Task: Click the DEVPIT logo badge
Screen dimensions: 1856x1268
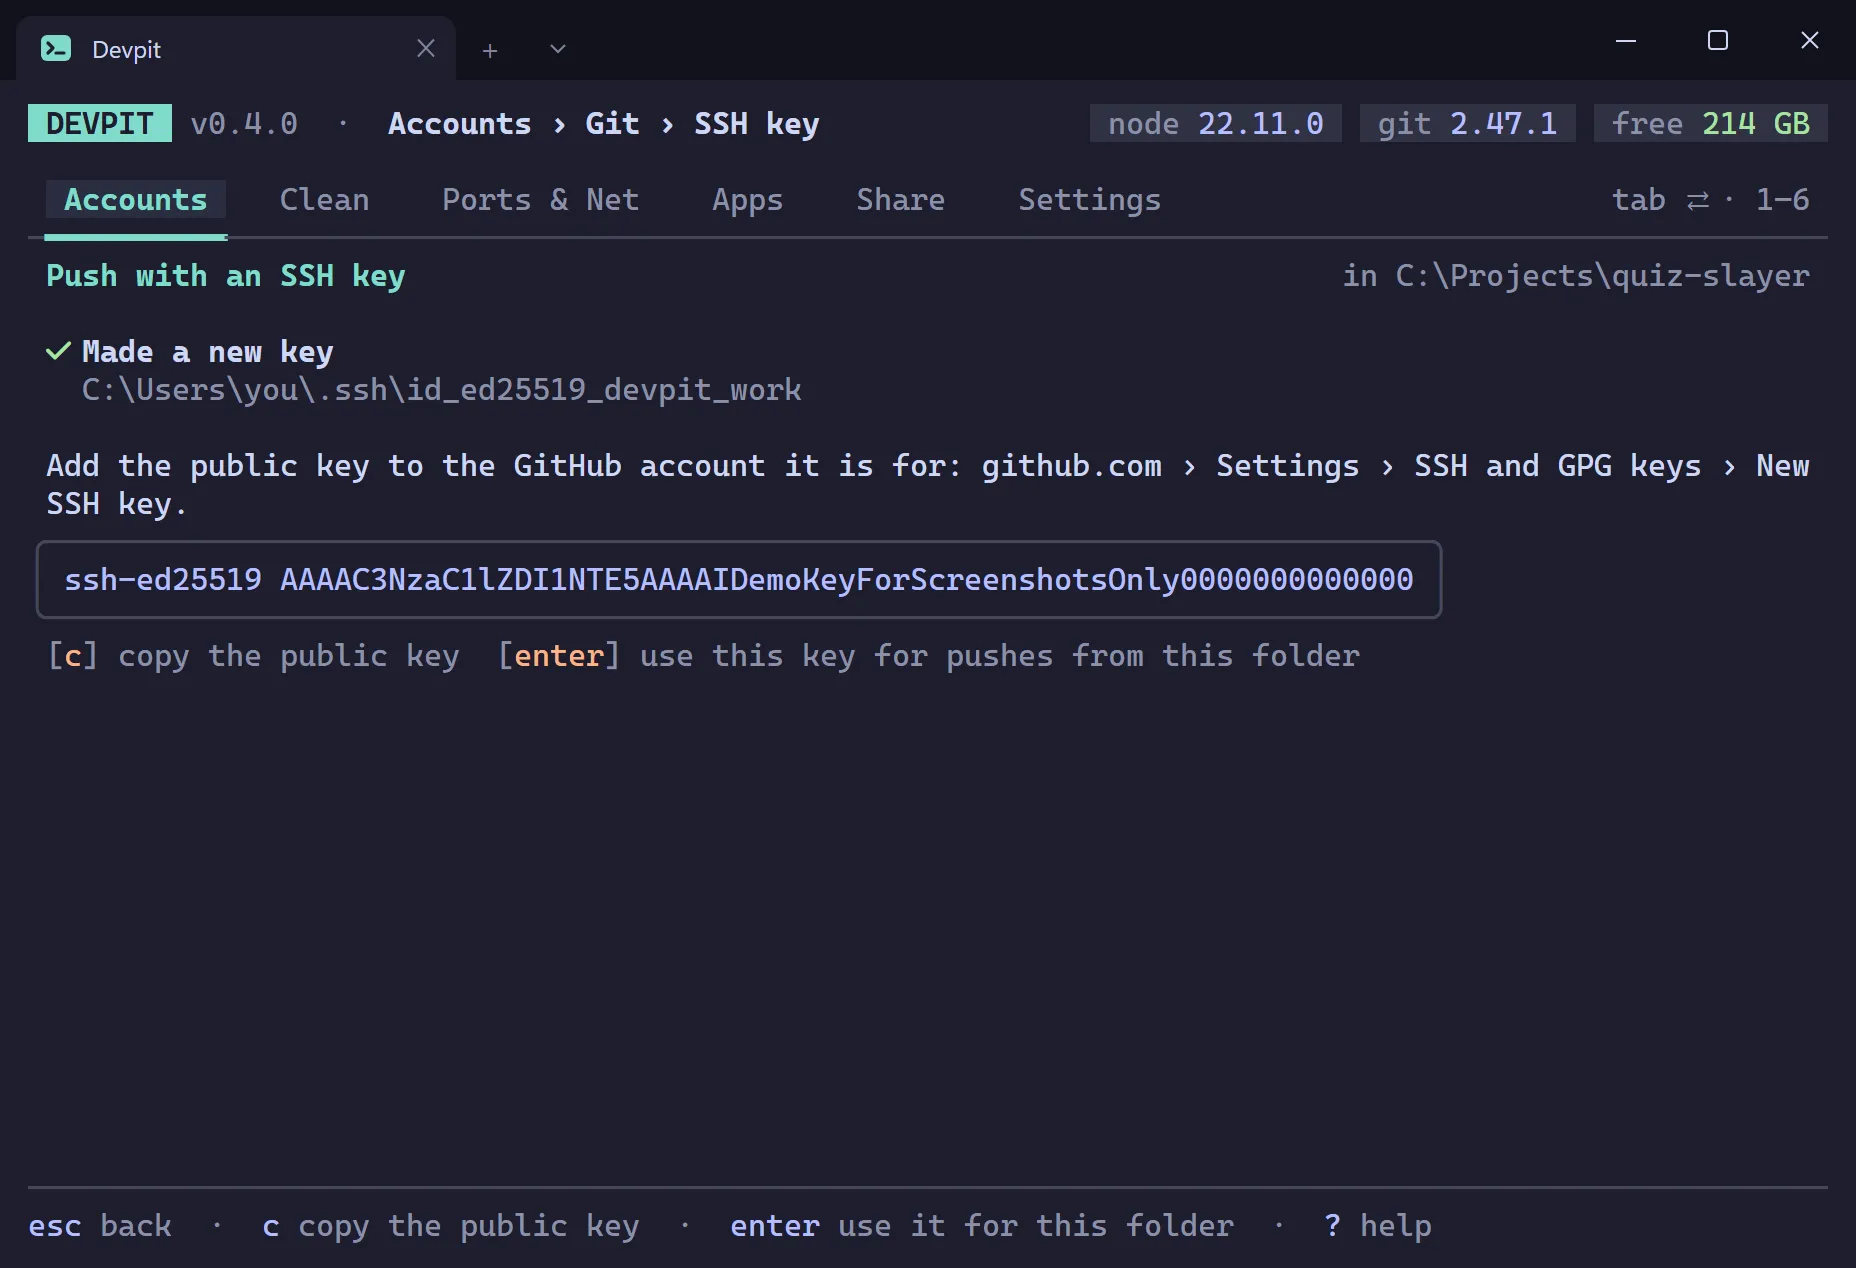Action: pos(100,123)
